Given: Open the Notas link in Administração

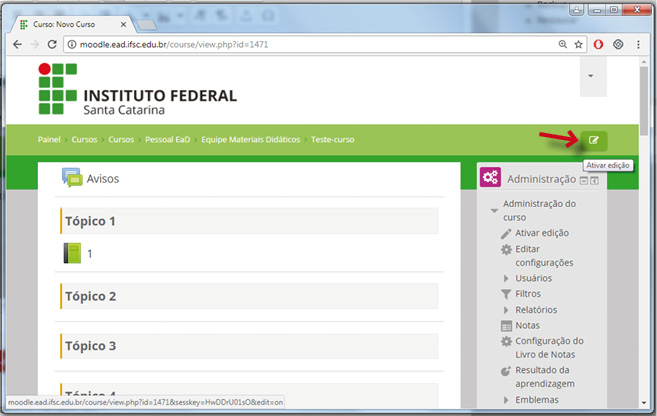Looking at the screenshot, I should click(527, 325).
